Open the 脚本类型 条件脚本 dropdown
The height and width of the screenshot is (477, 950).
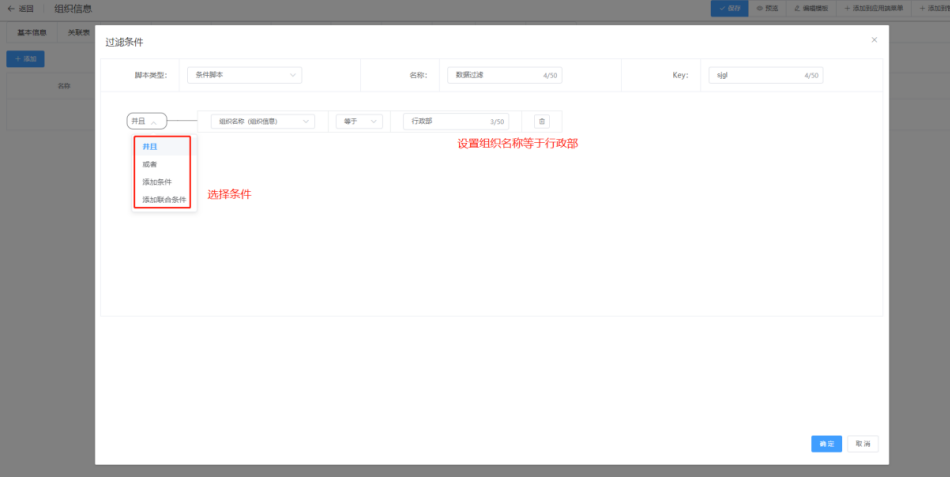pyautogui.click(x=245, y=75)
